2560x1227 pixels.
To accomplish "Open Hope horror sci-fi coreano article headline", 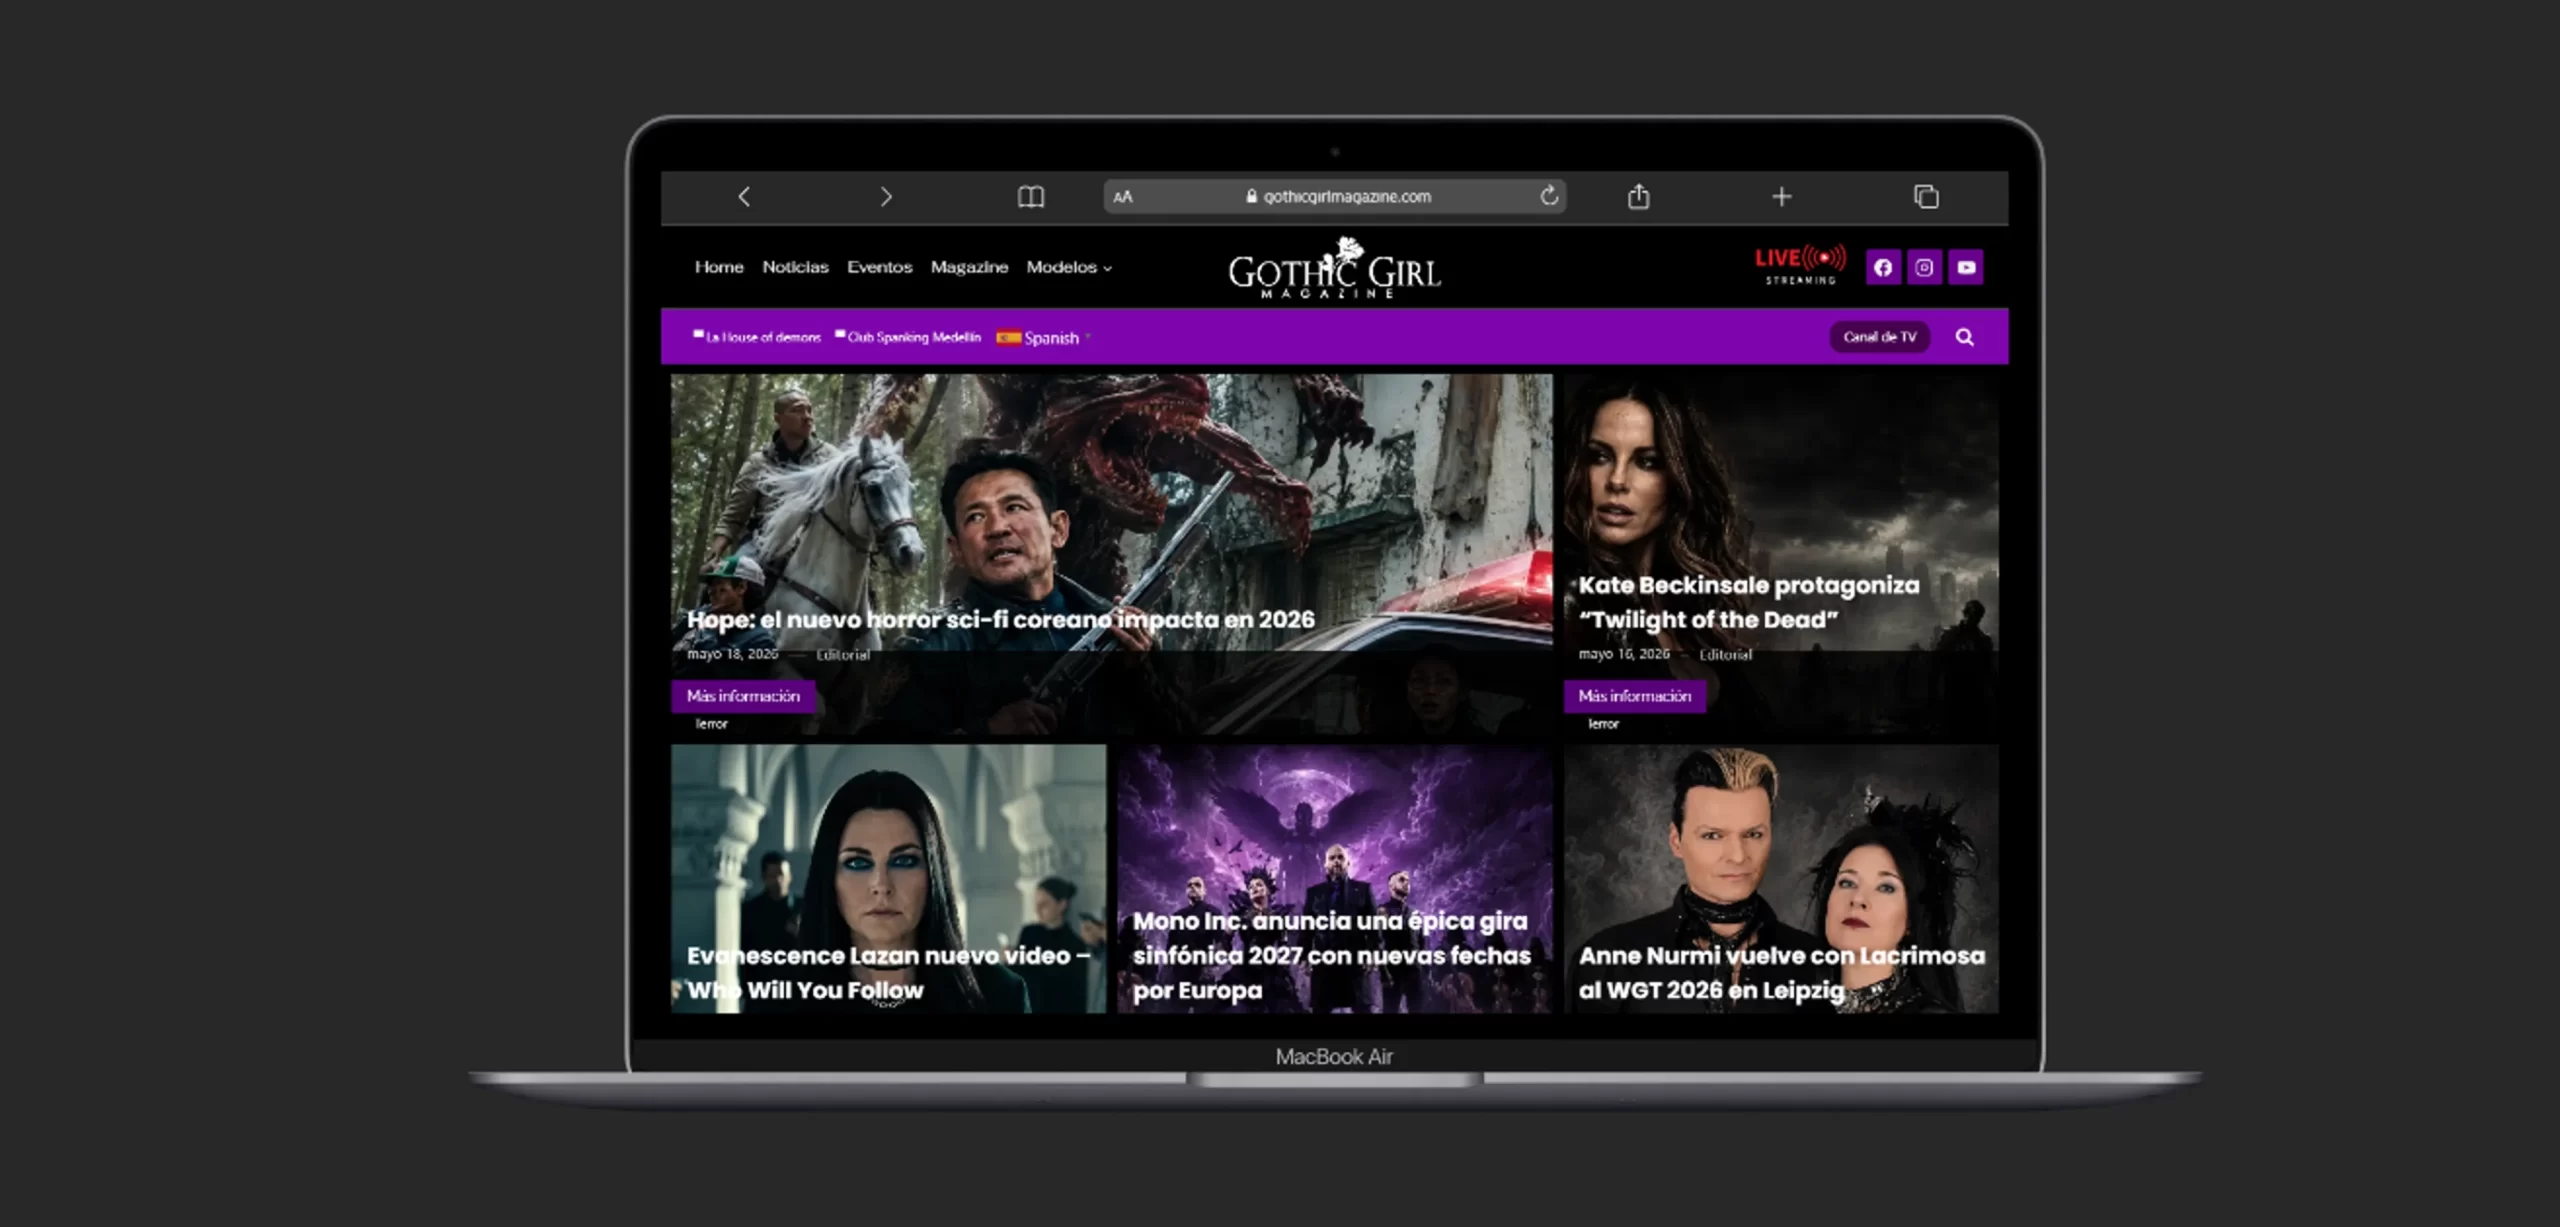I will [x=1000, y=620].
